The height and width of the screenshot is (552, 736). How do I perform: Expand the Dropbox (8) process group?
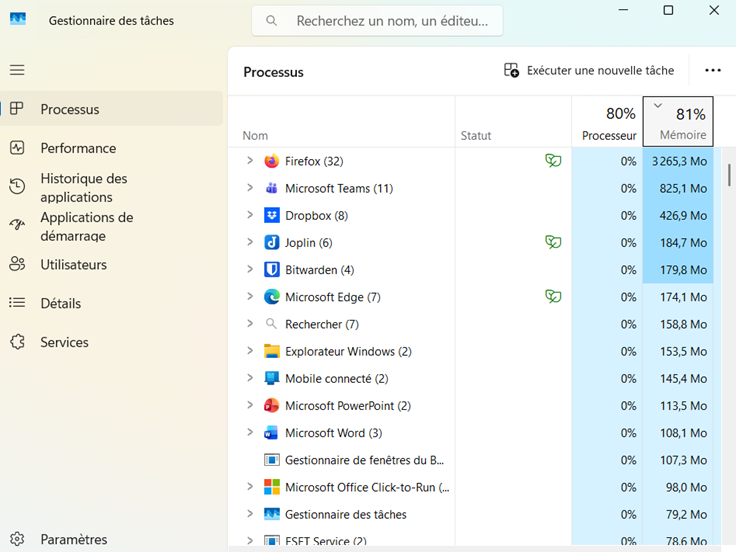(250, 215)
